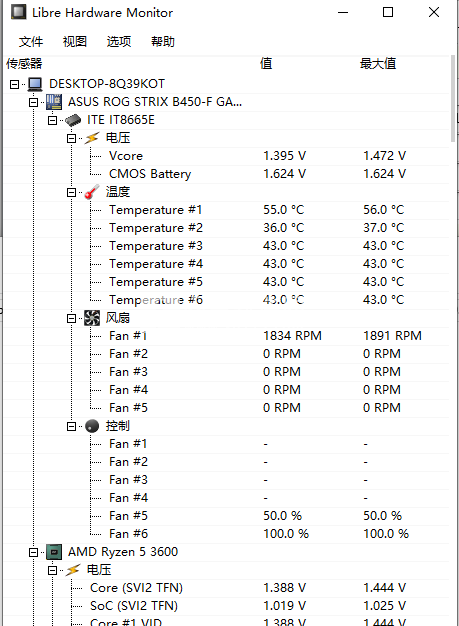Viewport: 459px width, 626px height.
Task: Click the 1891 RPM maximum value
Action: pyautogui.click(x=392, y=336)
